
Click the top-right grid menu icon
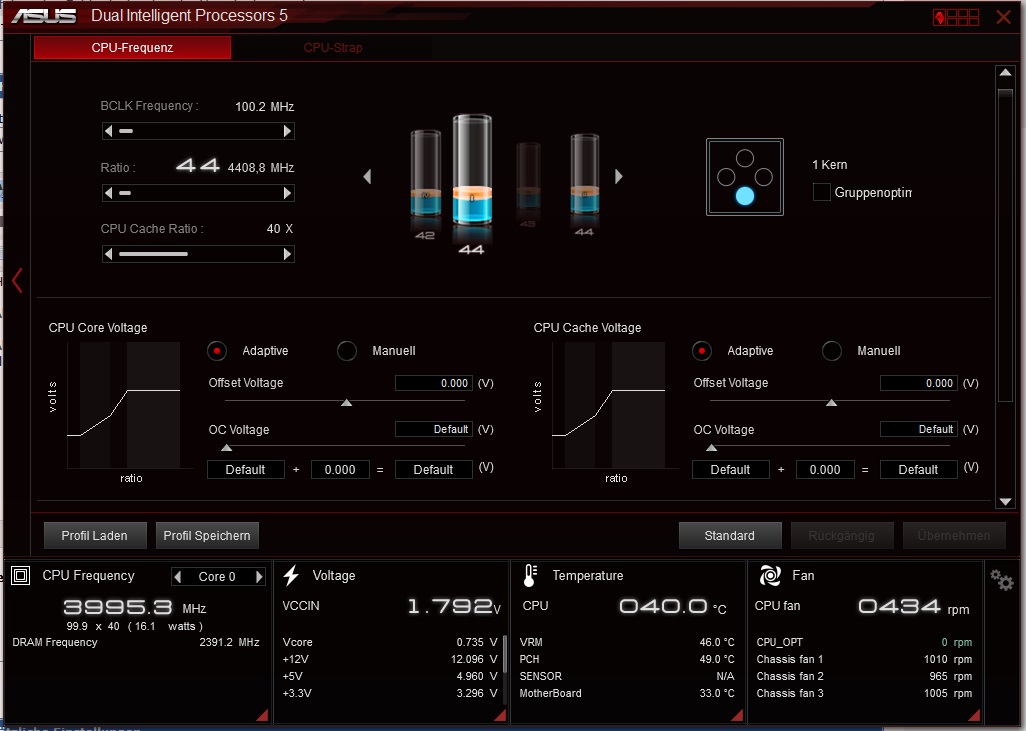(956, 17)
